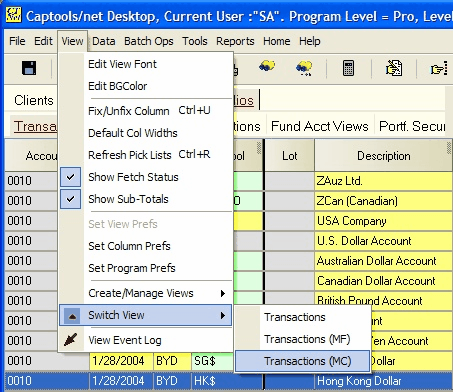Toggle Show Fetch Status checkmark
453x392 pixels.
70,177
